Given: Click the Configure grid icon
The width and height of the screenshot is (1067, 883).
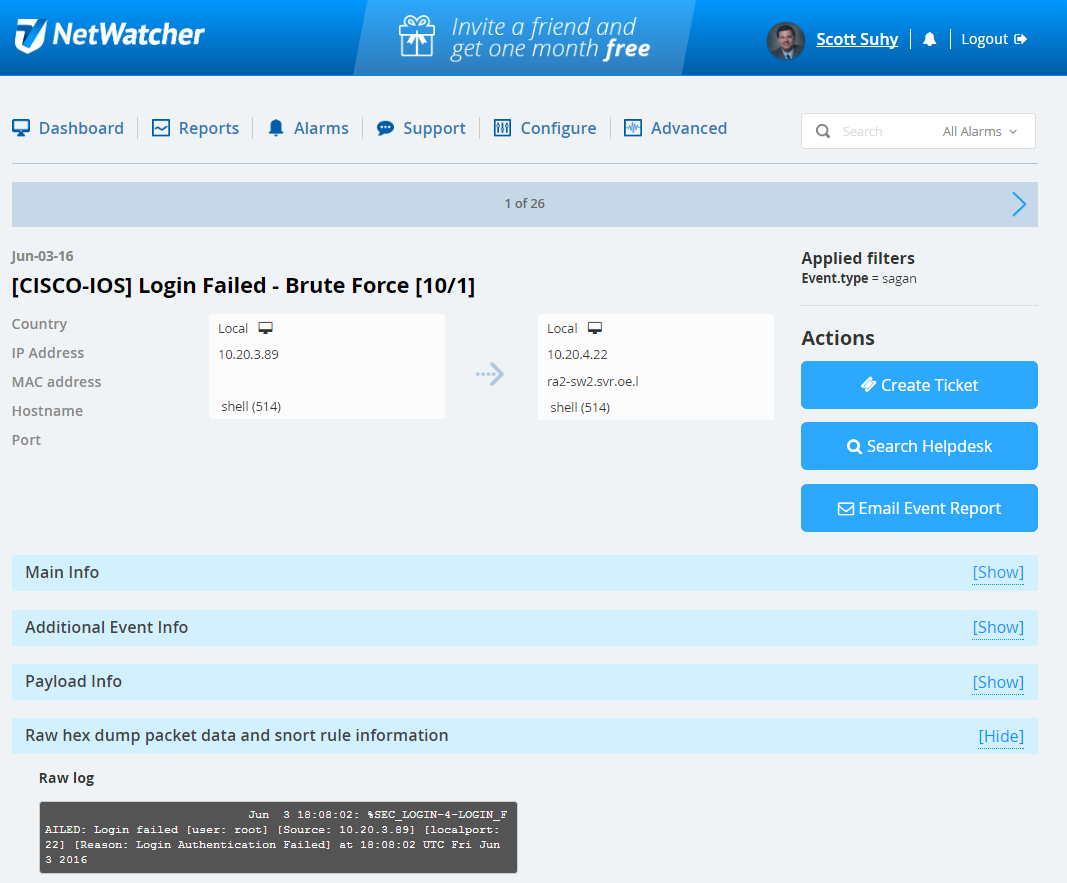Looking at the screenshot, I should (501, 127).
